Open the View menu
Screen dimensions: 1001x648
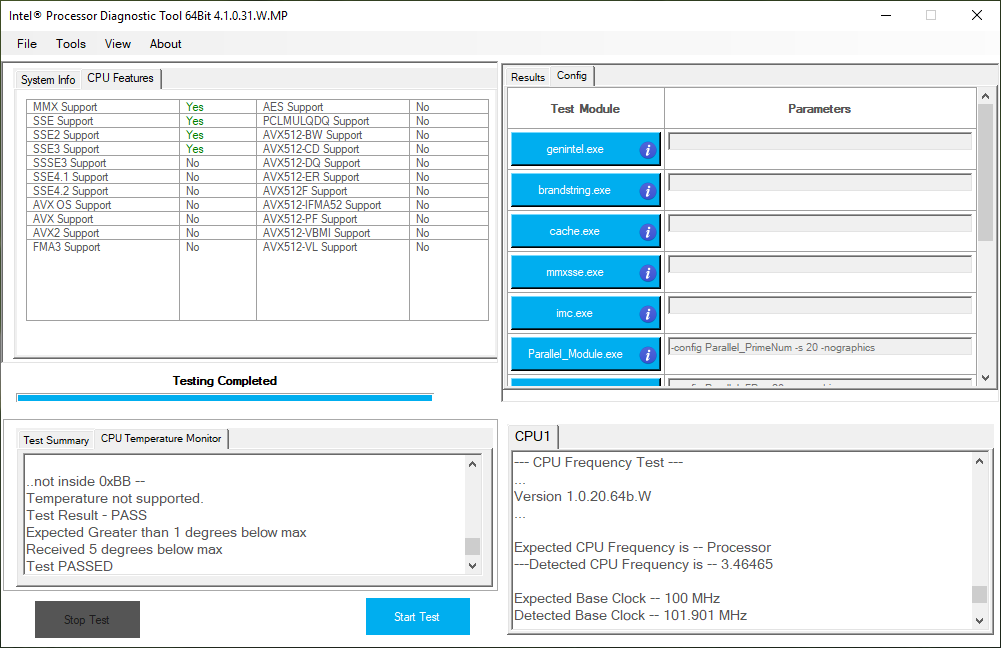coord(117,44)
